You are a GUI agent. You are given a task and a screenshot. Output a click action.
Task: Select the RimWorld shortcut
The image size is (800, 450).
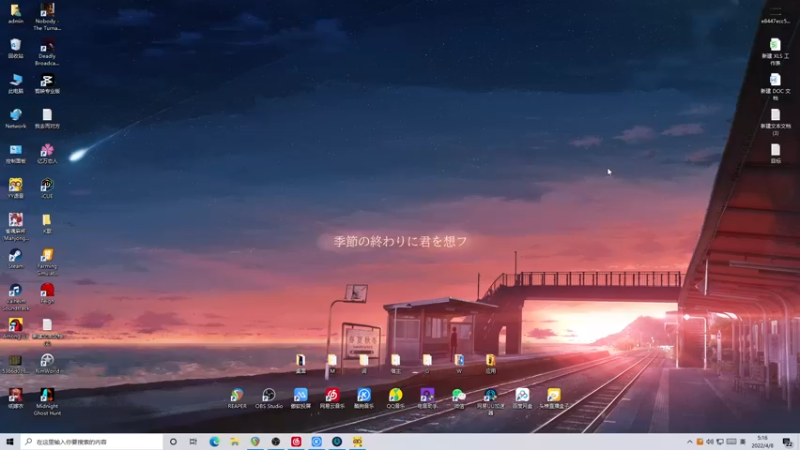click(47, 363)
